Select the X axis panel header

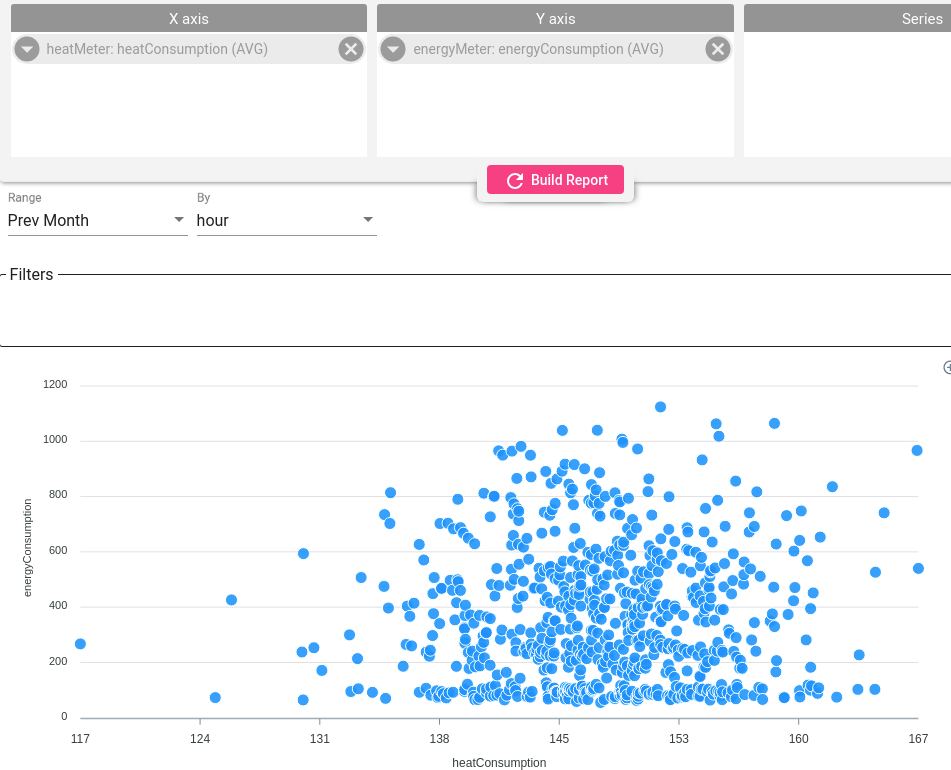coord(189,19)
